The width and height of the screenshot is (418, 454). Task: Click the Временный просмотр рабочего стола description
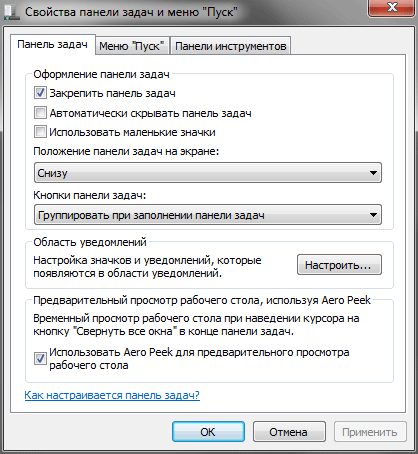pyautogui.click(x=196, y=325)
